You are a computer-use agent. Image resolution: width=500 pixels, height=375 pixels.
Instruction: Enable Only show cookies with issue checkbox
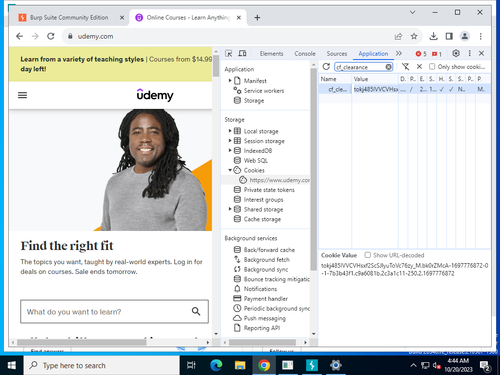[432, 67]
